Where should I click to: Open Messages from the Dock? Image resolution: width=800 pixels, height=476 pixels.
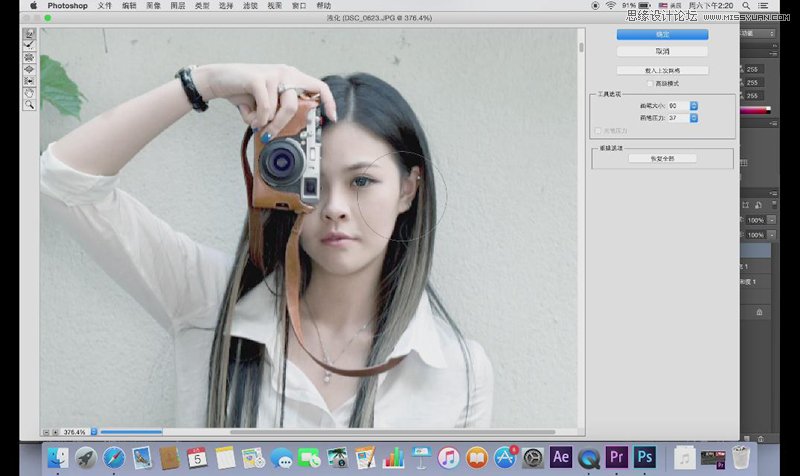pos(281,458)
